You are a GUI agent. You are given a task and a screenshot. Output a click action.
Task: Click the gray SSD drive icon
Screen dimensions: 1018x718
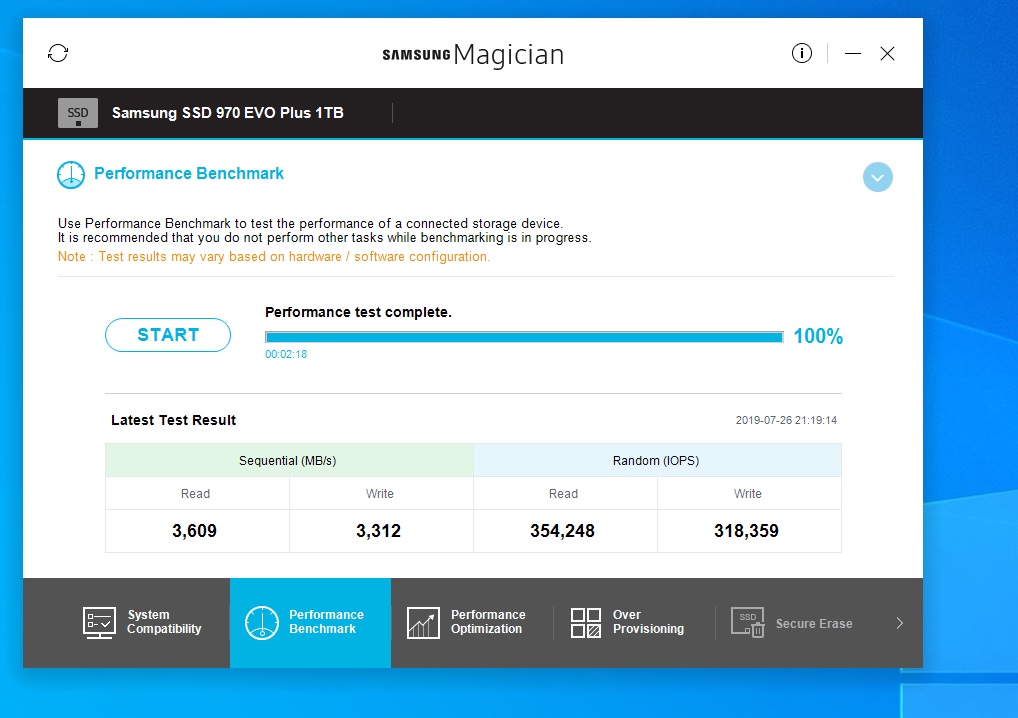(x=78, y=113)
